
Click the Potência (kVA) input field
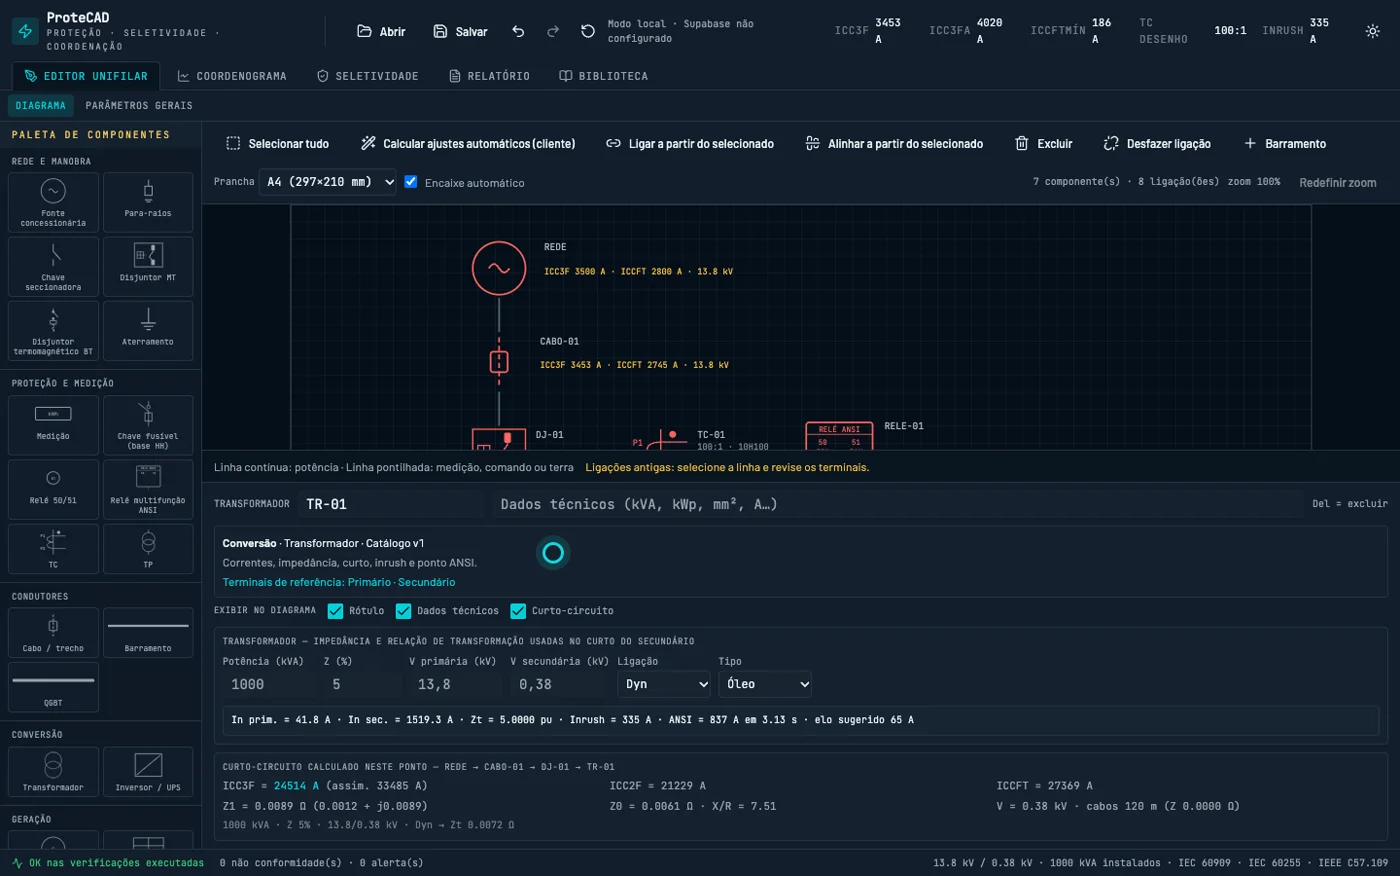[x=267, y=684]
